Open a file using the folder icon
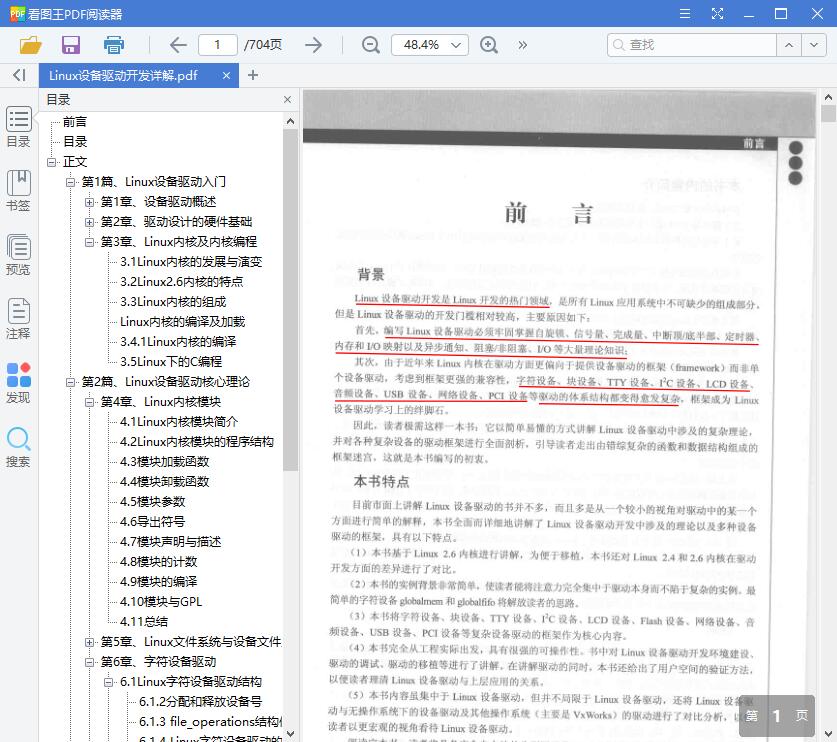The height and width of the screenshot is (742, 837). [x=30, y=45]
